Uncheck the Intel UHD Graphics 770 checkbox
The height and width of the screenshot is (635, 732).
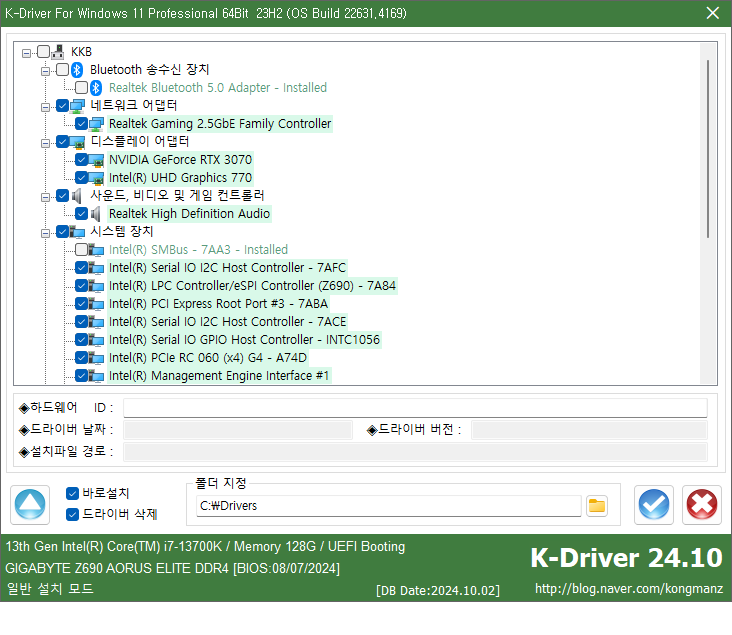pos(81,178)
